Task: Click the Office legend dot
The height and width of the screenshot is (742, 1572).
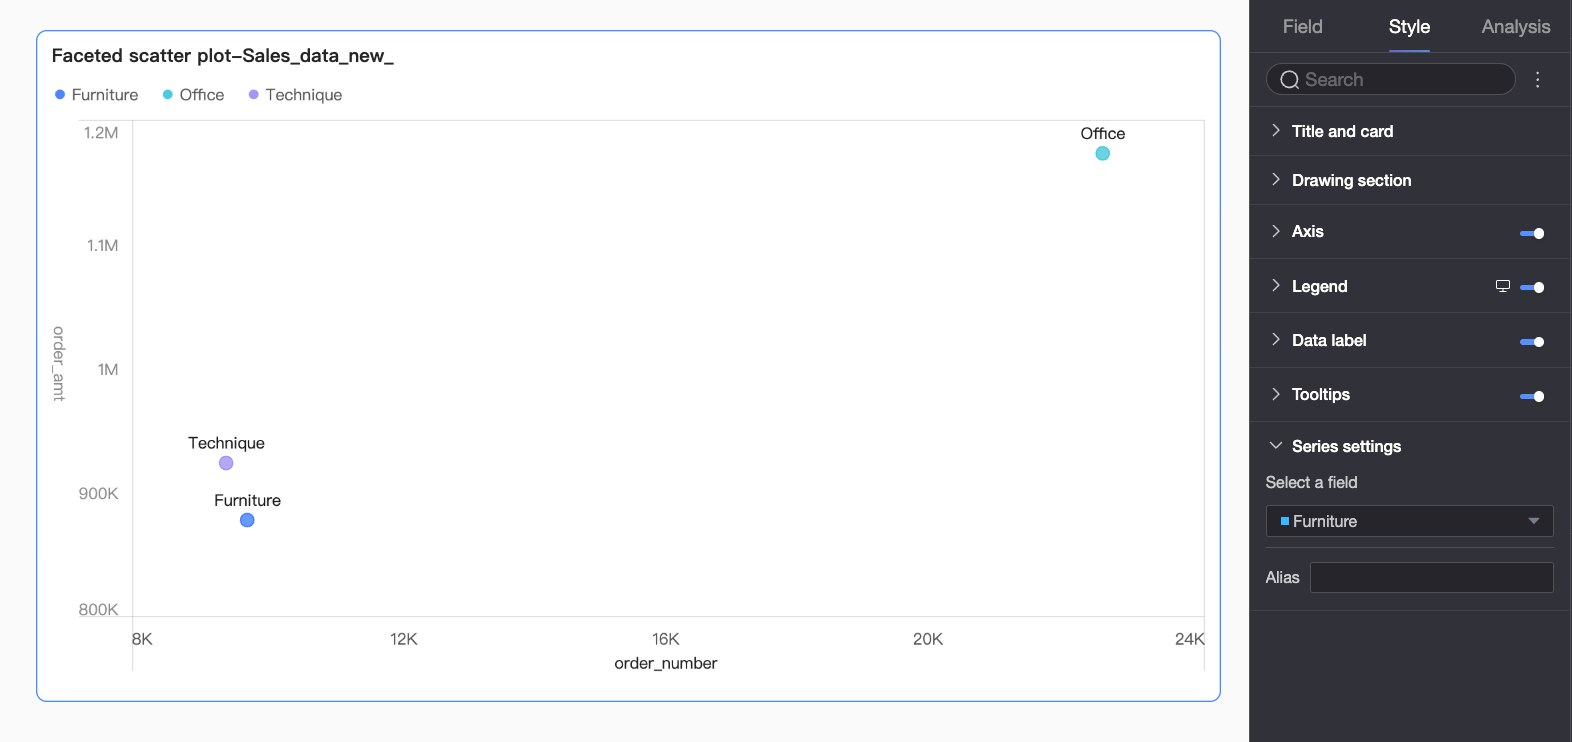Action: click(168, 95)
